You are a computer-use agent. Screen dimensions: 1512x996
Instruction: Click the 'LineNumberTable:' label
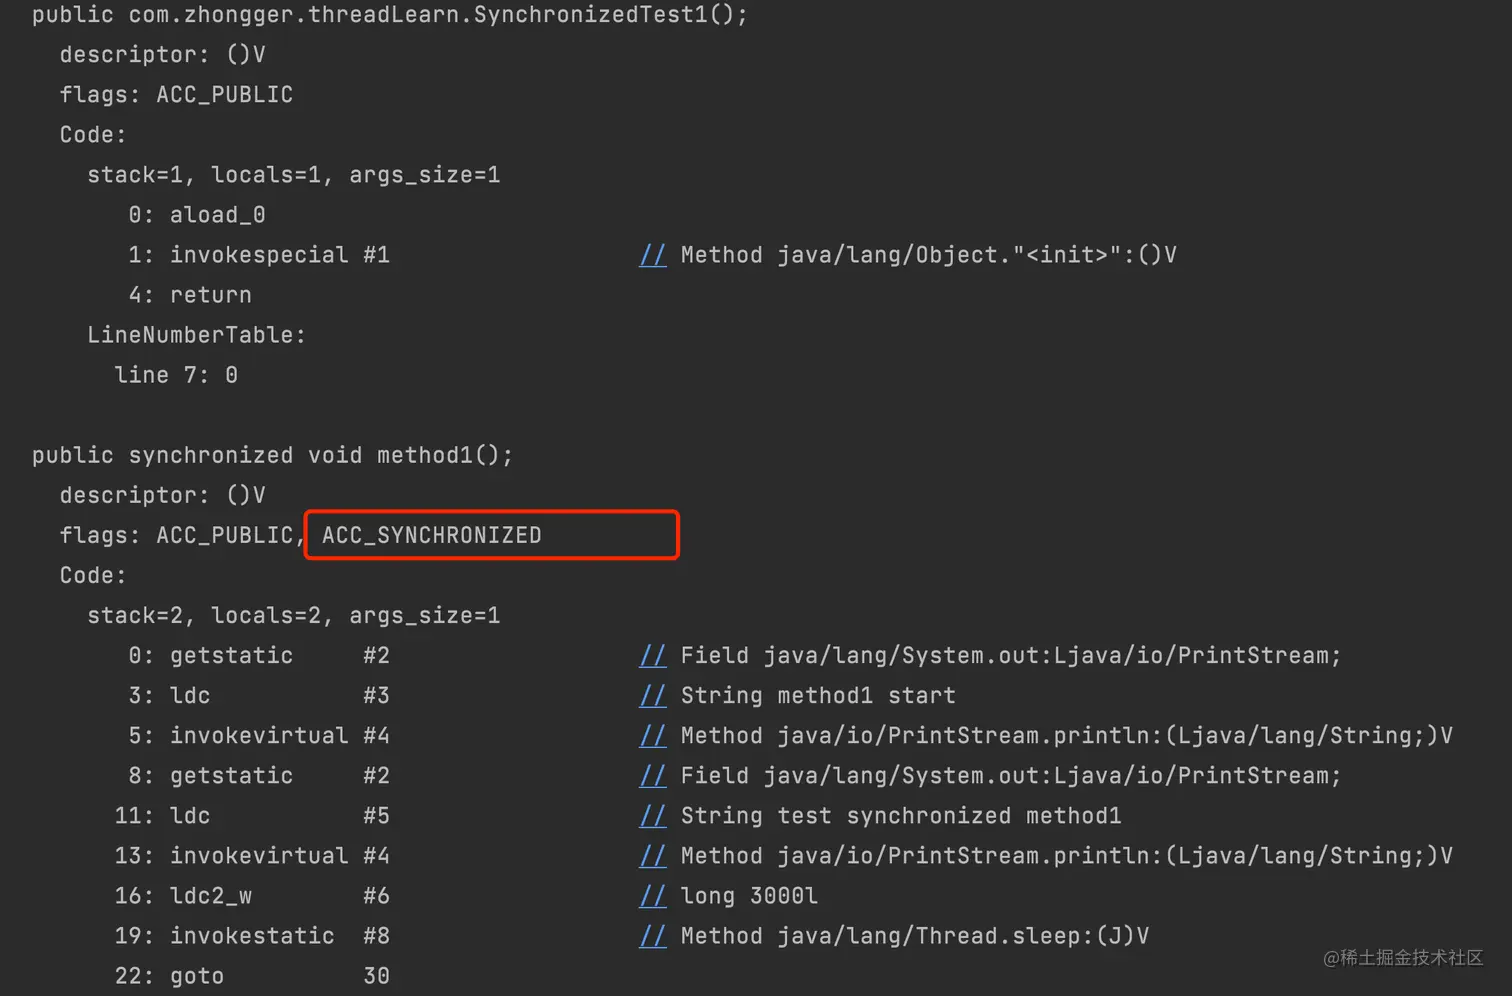pos(196,335)
